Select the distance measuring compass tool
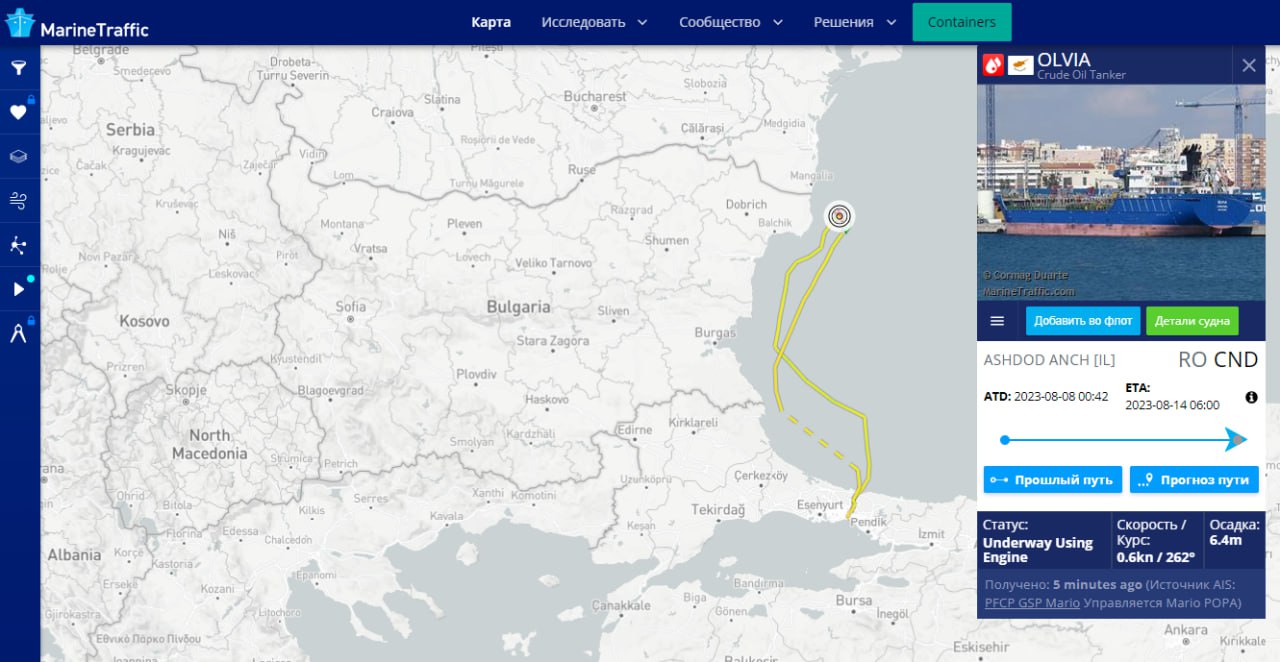Screen dimensions: 1280x662 pyautogui.click(x=18, y=334)
